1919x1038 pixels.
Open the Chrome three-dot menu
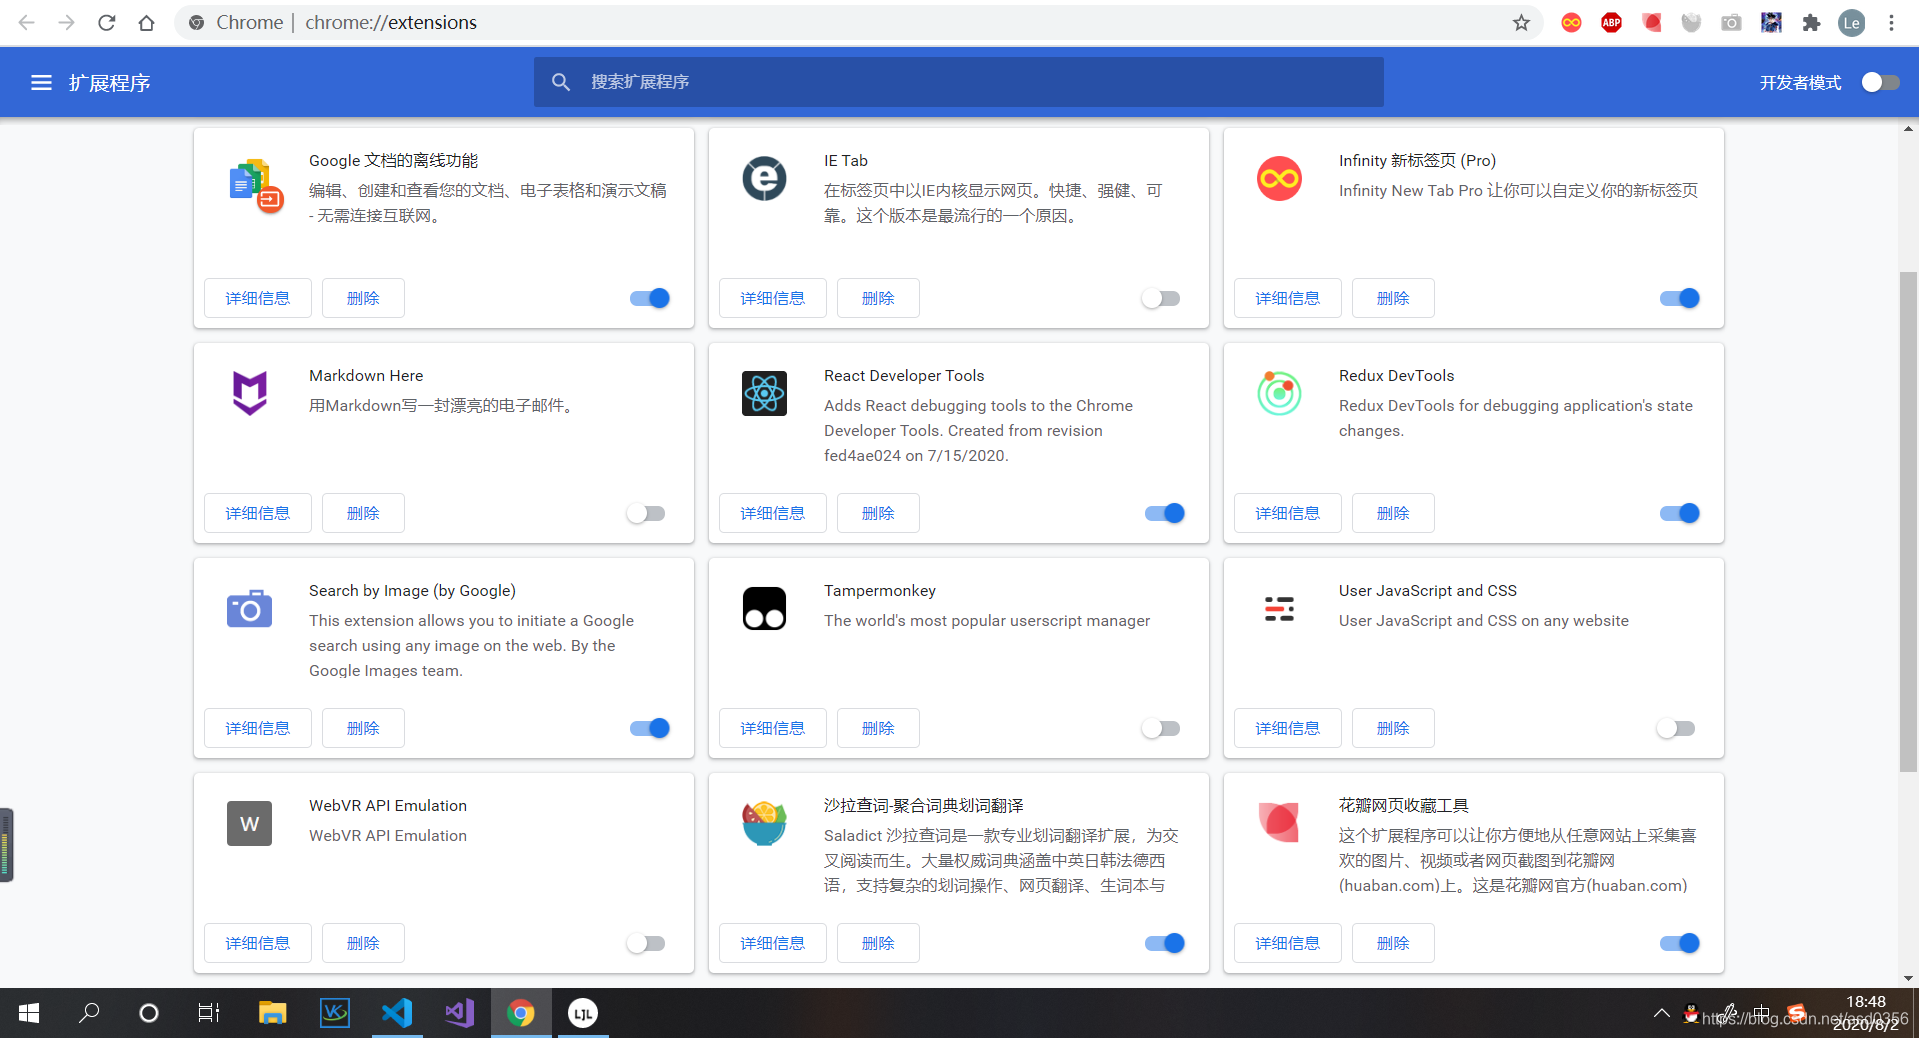(x=1891, y=23)
